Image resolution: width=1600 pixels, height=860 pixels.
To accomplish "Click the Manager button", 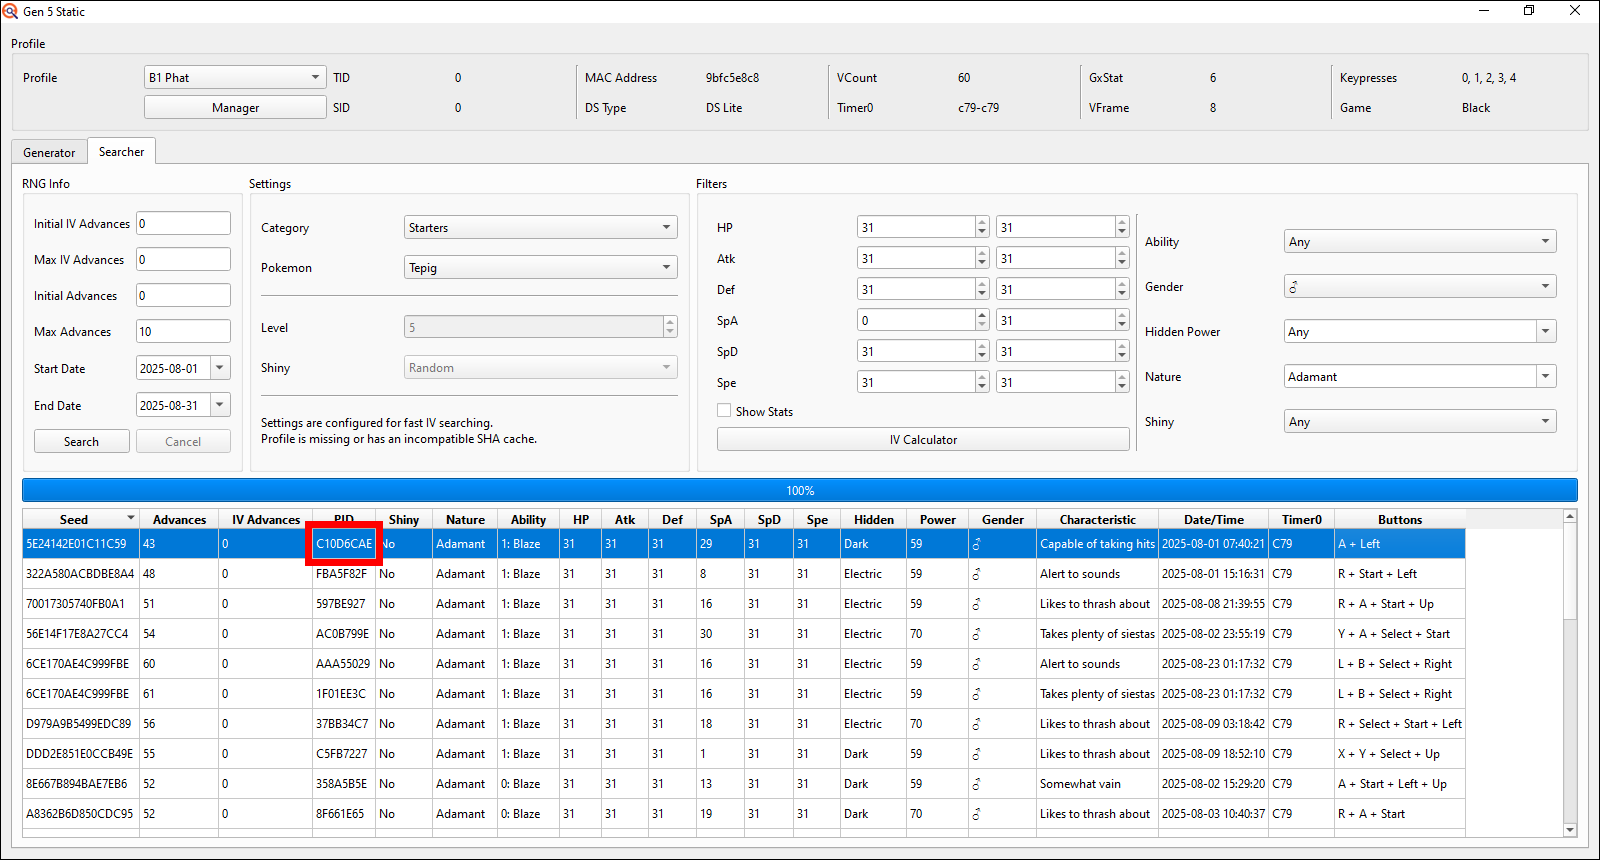I will pyautogui.click(x=235, y=108).
